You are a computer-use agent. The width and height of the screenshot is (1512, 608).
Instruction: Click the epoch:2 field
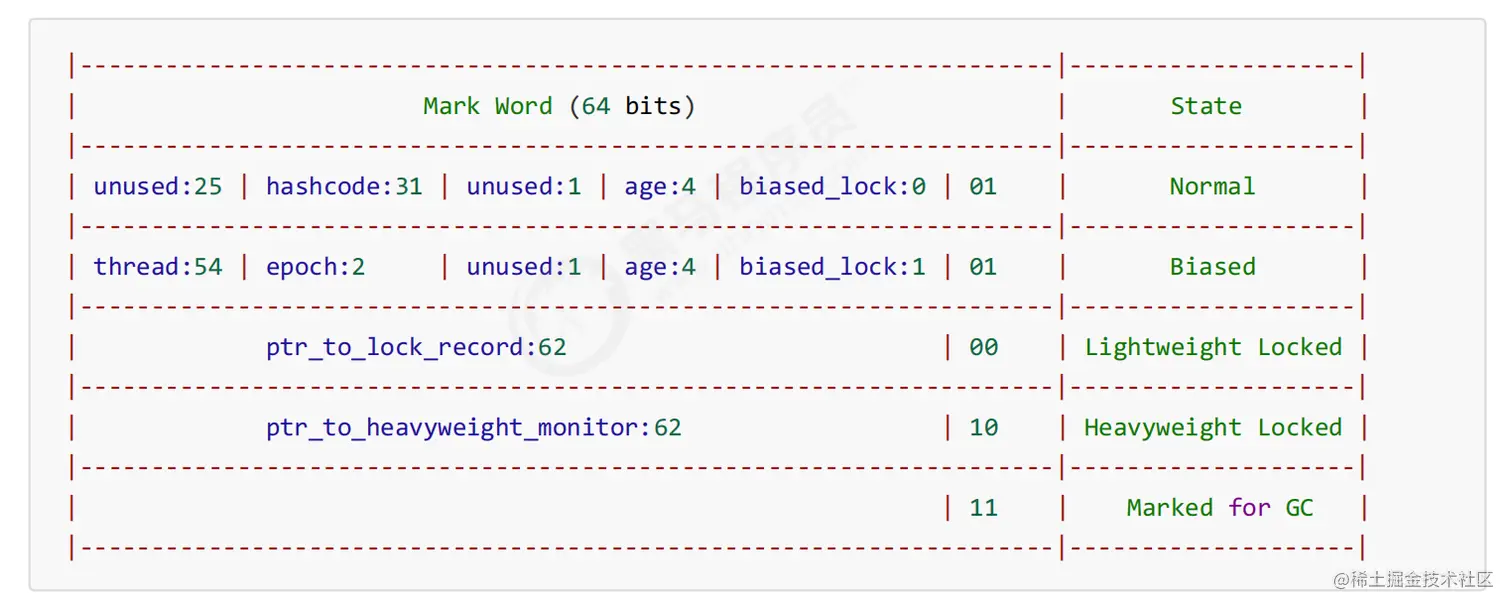point(316,267)
